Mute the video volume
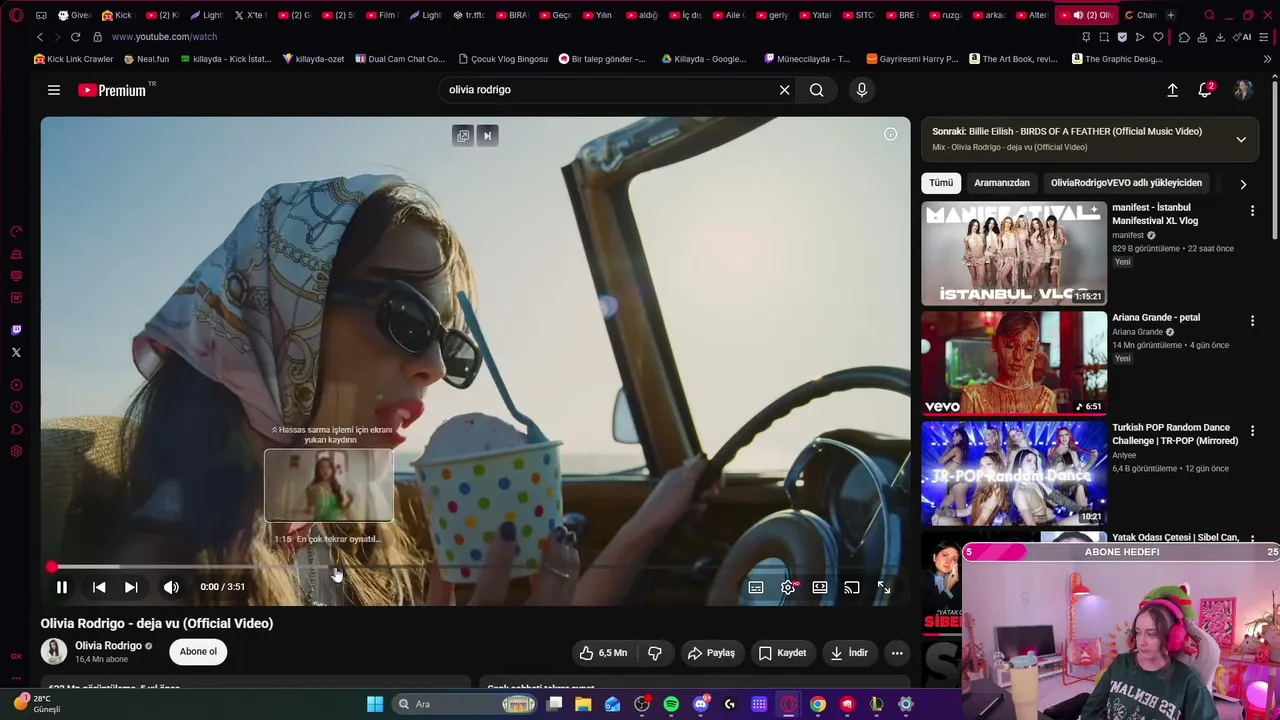The width and height of the screenshot is (1280, 720). 171,587
